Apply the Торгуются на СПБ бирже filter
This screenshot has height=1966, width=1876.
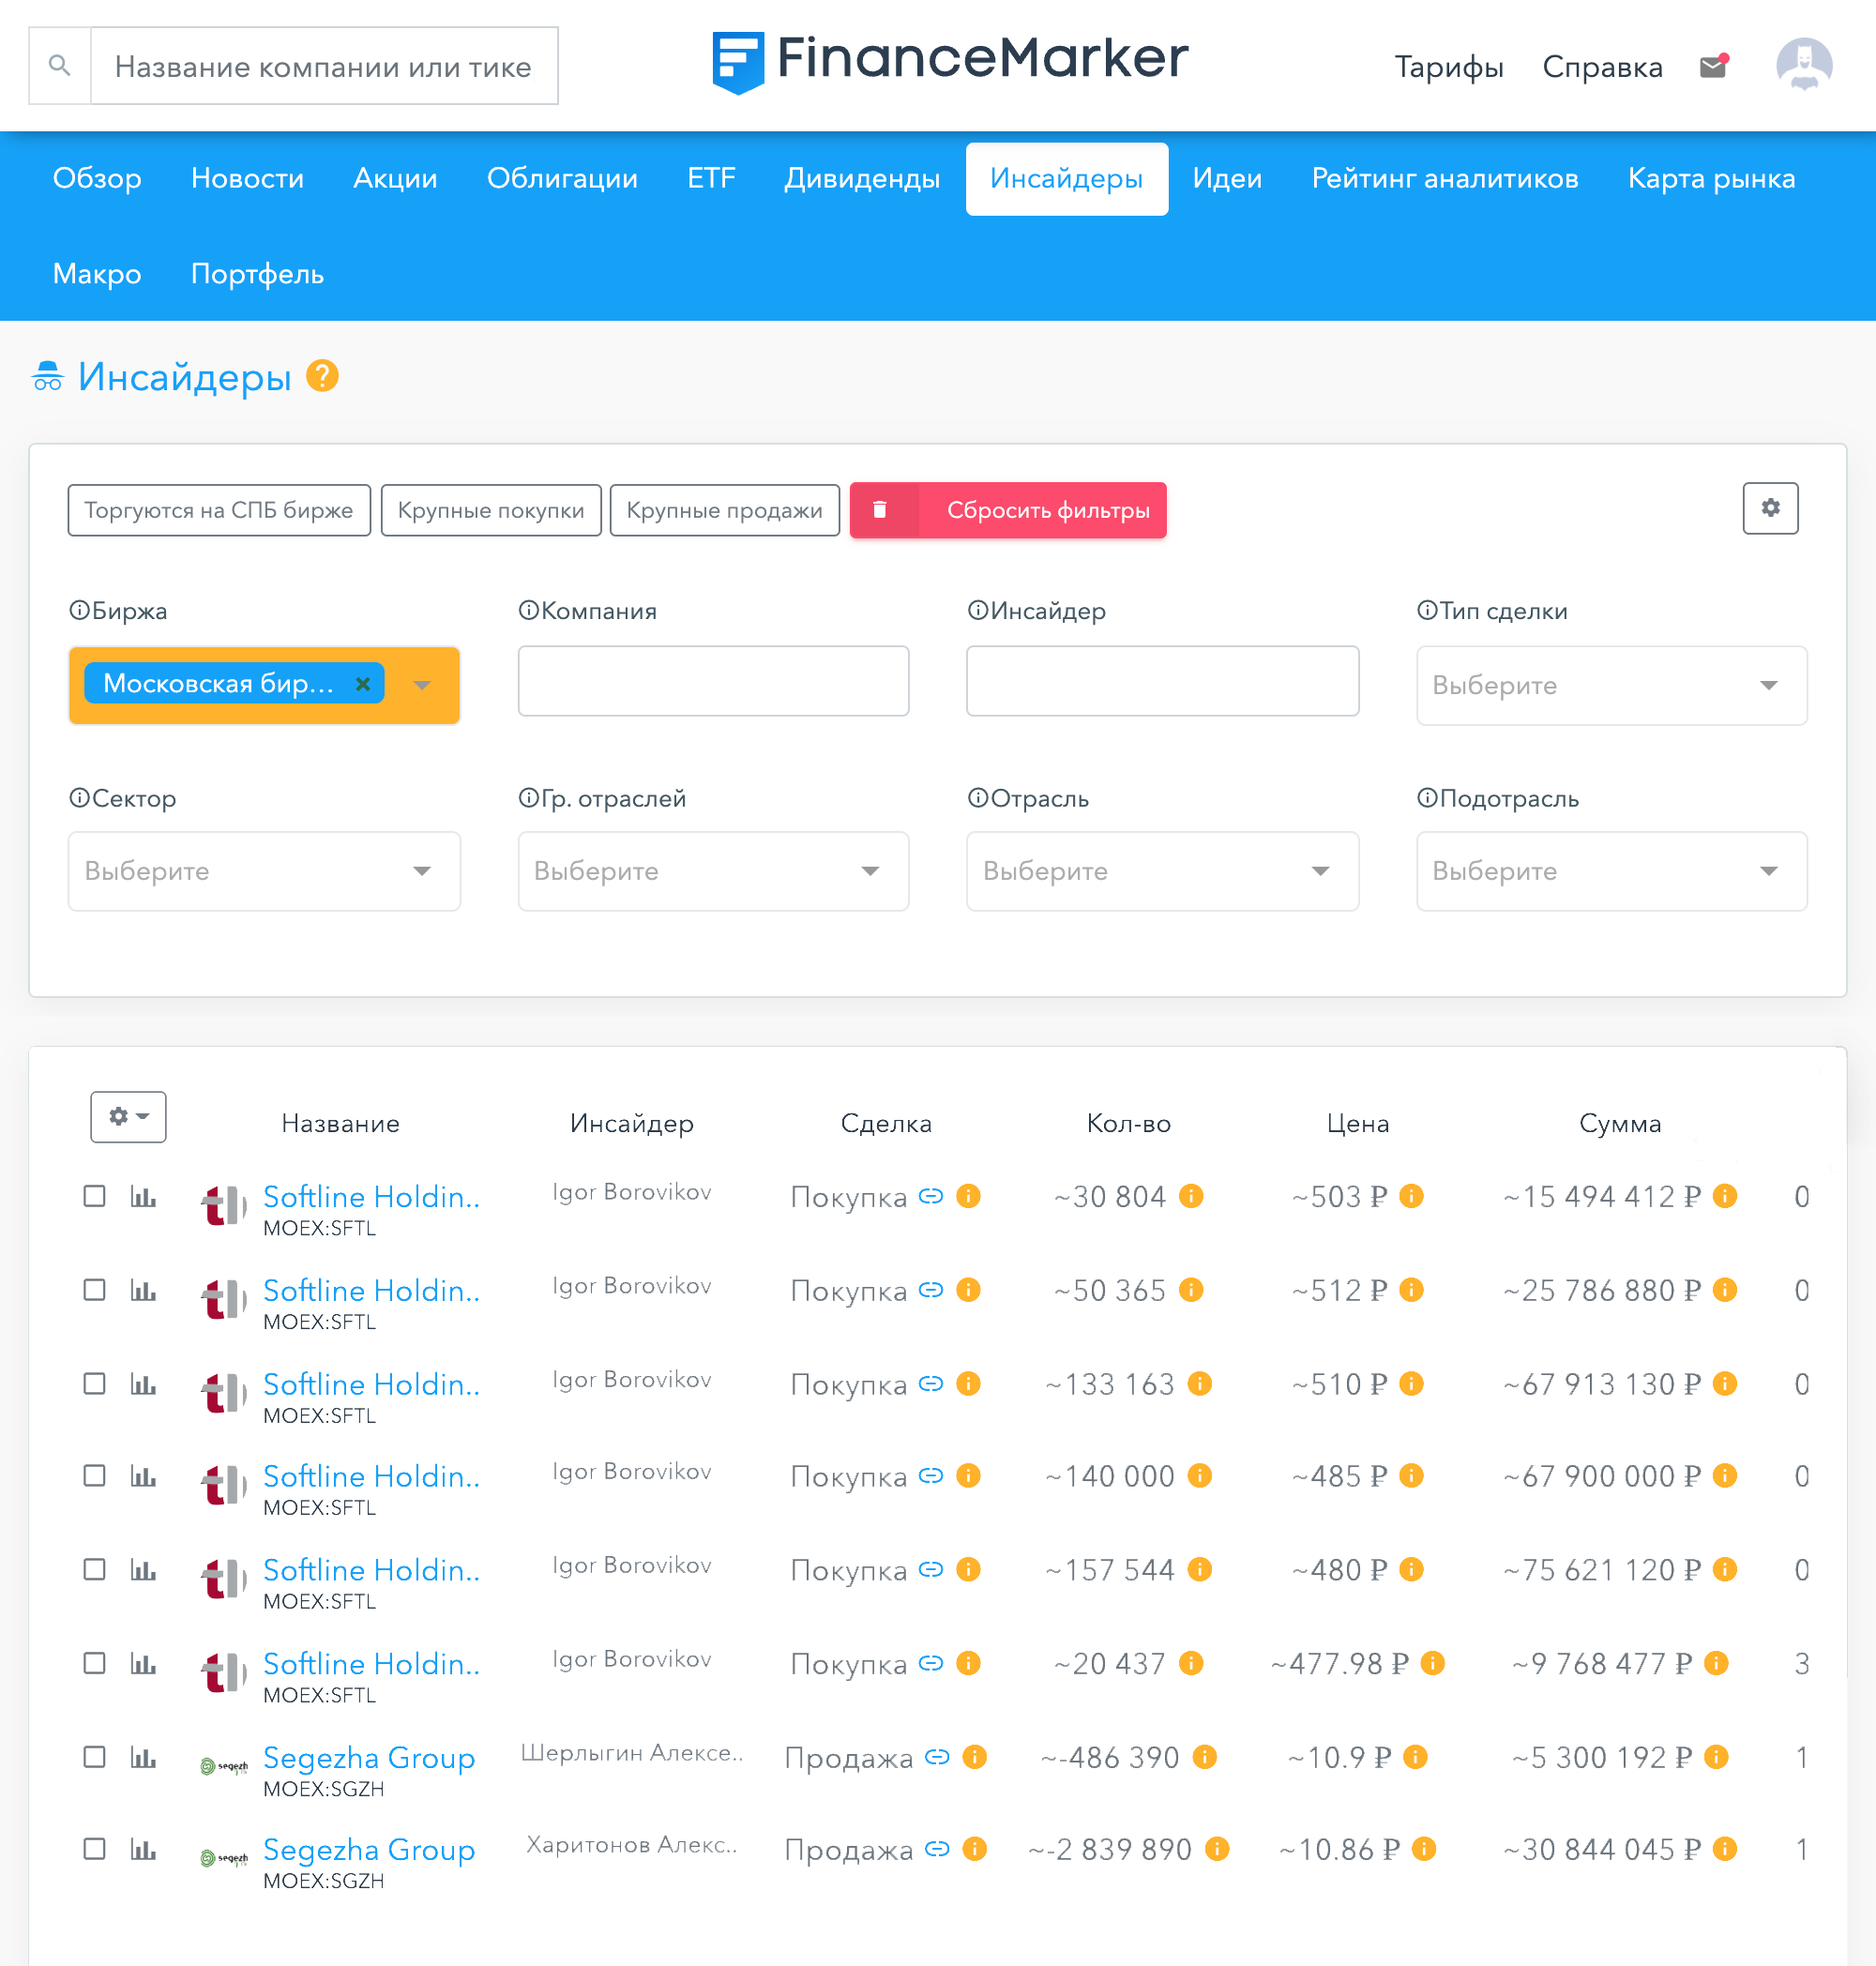click(x=219, y=510)
